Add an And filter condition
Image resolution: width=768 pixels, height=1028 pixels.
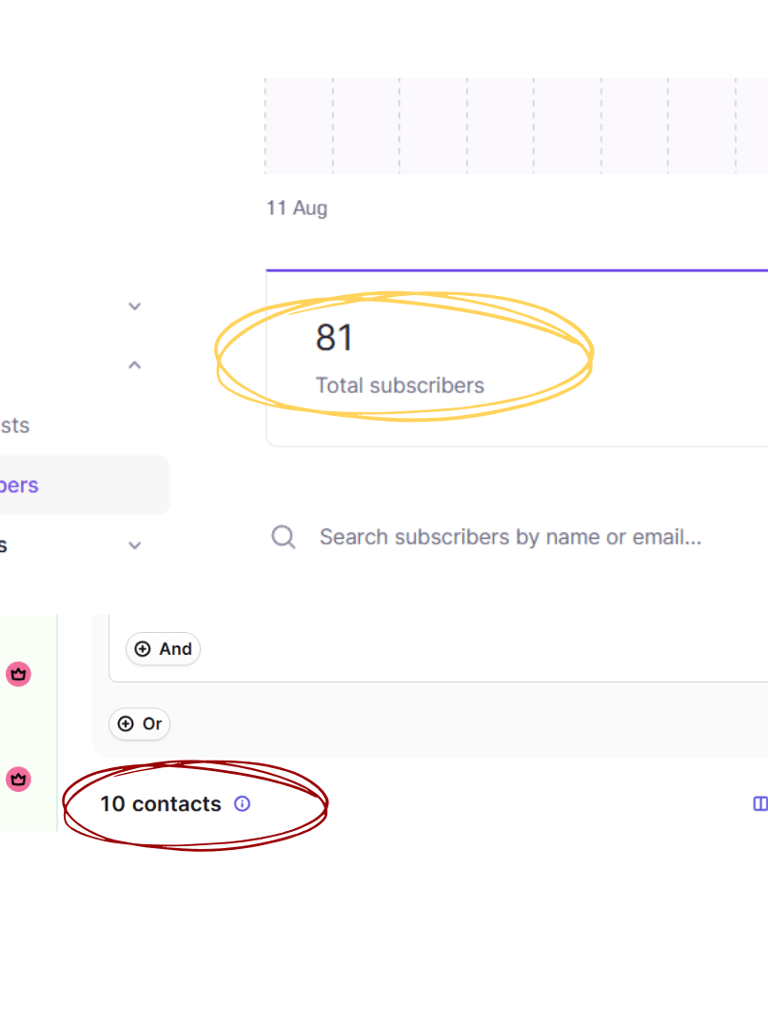163,649
